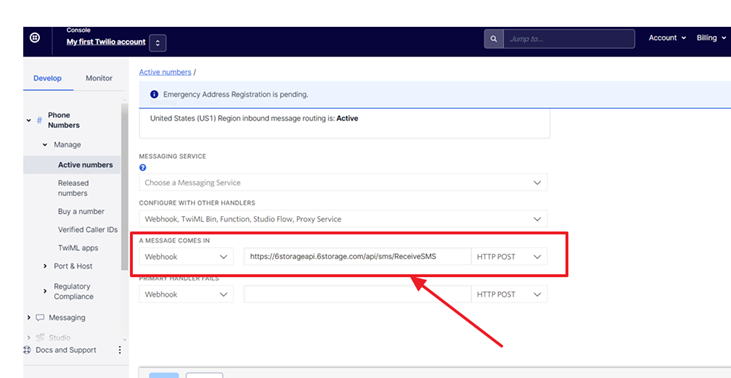731x378 pixels.
Task: Click the Messaging Service help question icon
Action: [x=143, y=168]
